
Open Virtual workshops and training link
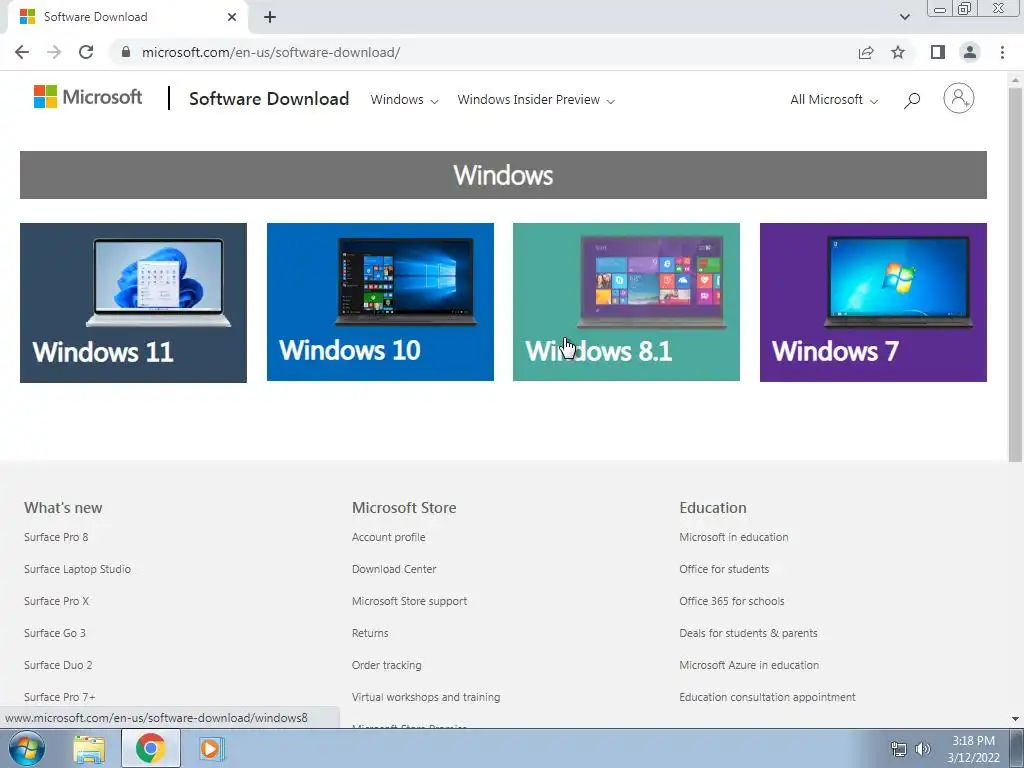click(x=426, y=697)
